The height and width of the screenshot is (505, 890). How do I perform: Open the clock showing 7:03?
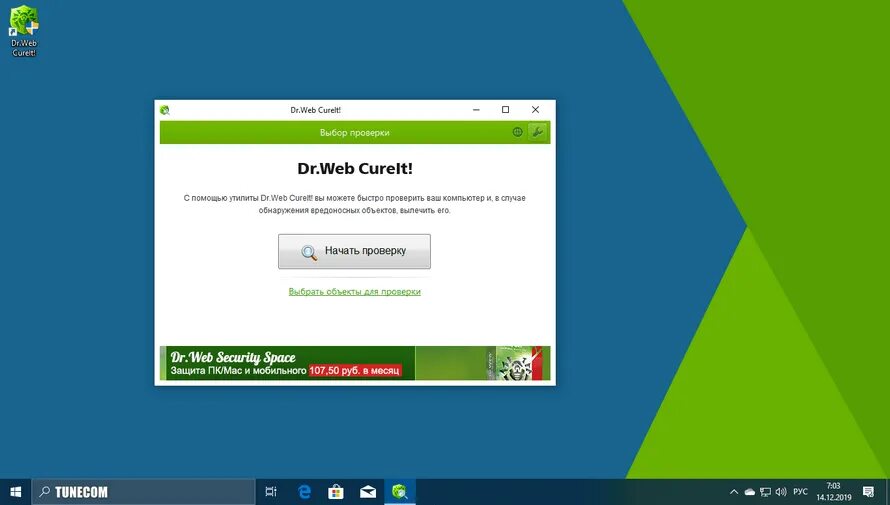click(834, 492)
